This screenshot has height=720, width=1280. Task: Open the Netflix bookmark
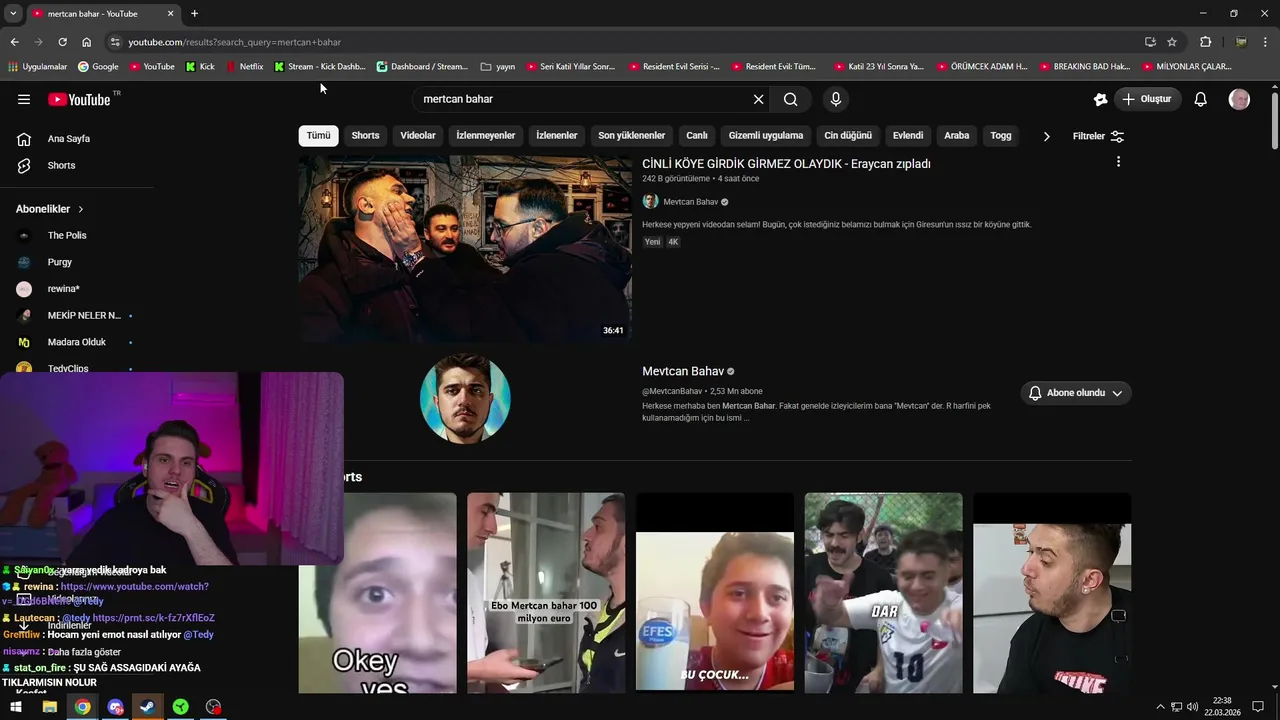tap(244, 66)
